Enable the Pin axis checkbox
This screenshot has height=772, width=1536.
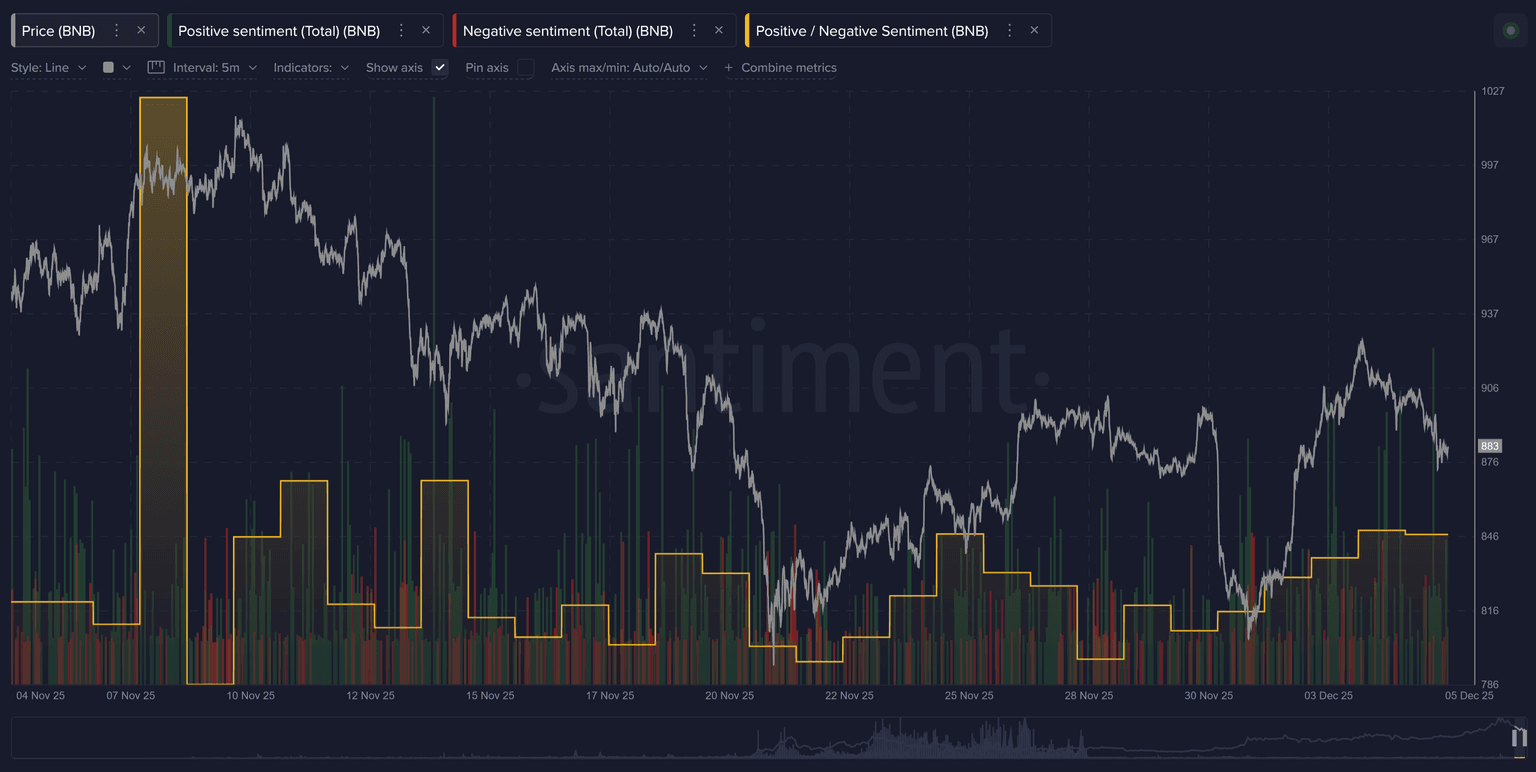tap(526, 68)
